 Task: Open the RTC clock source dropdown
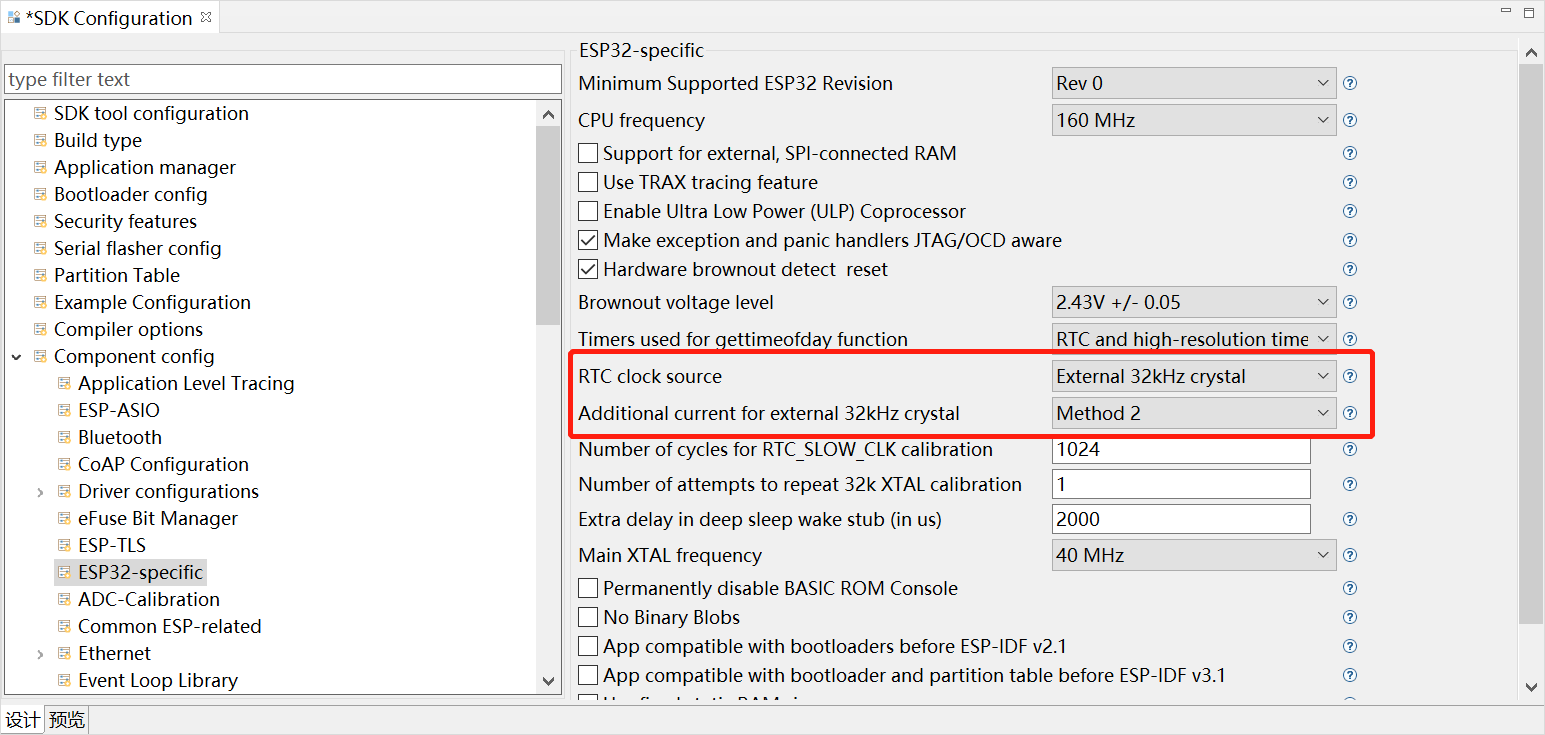(1194, 376)
